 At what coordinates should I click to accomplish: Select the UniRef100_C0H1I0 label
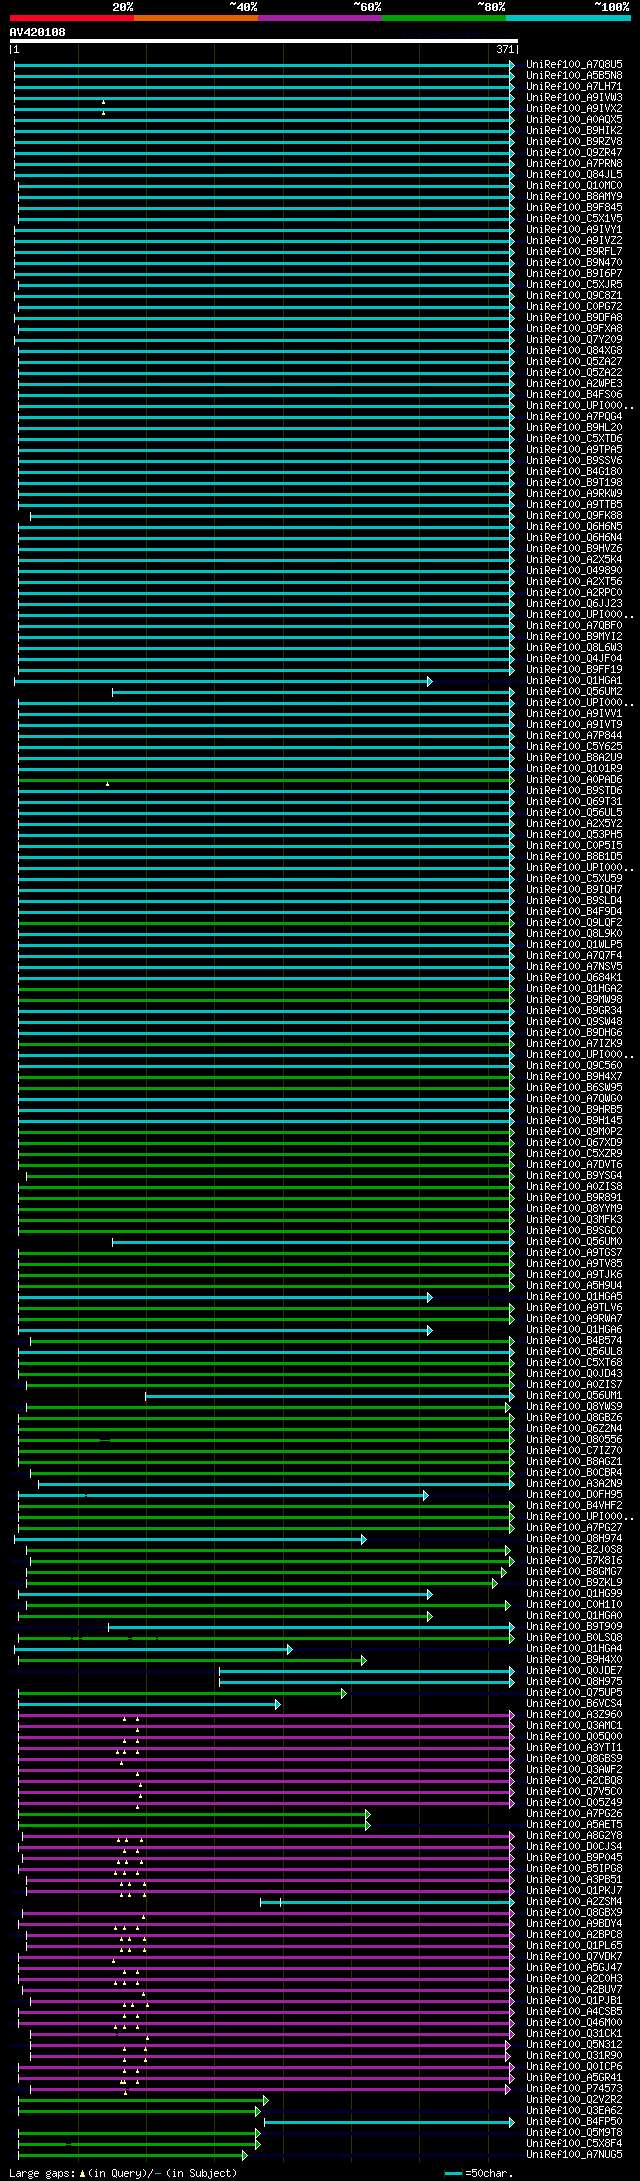[574, 1604]
